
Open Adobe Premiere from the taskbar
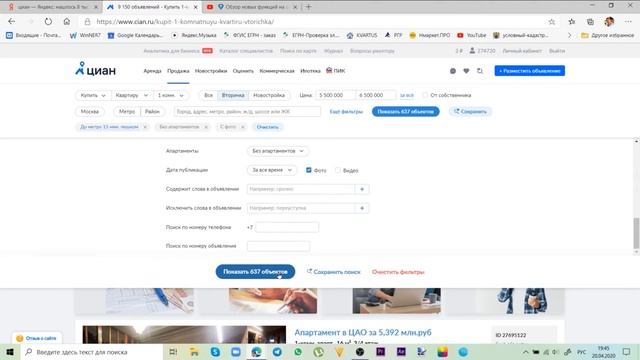(380, 352)
